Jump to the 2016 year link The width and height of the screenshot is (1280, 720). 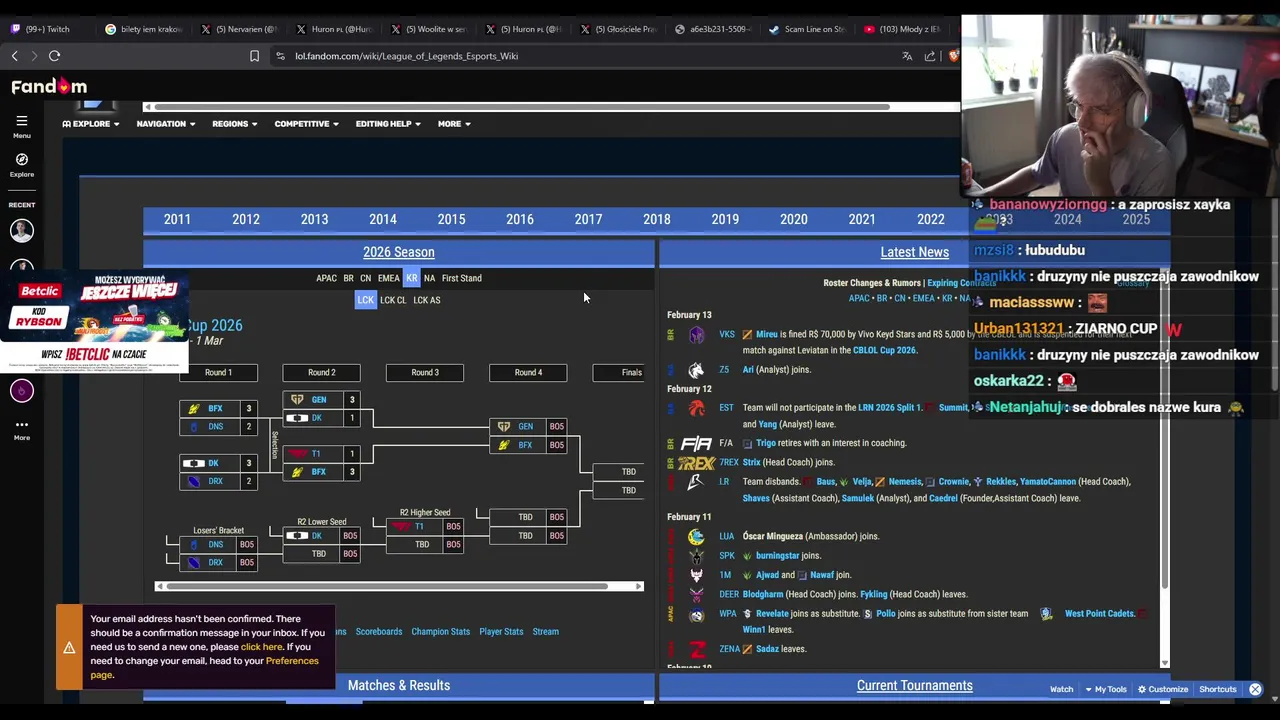[519, 219]
